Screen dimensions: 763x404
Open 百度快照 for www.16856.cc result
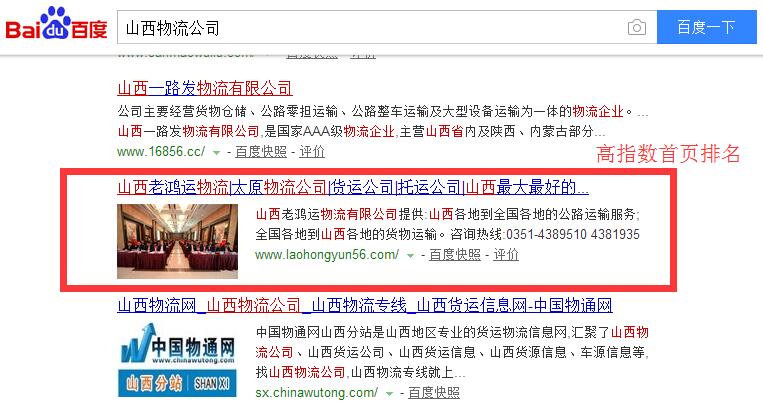[261, 152]
